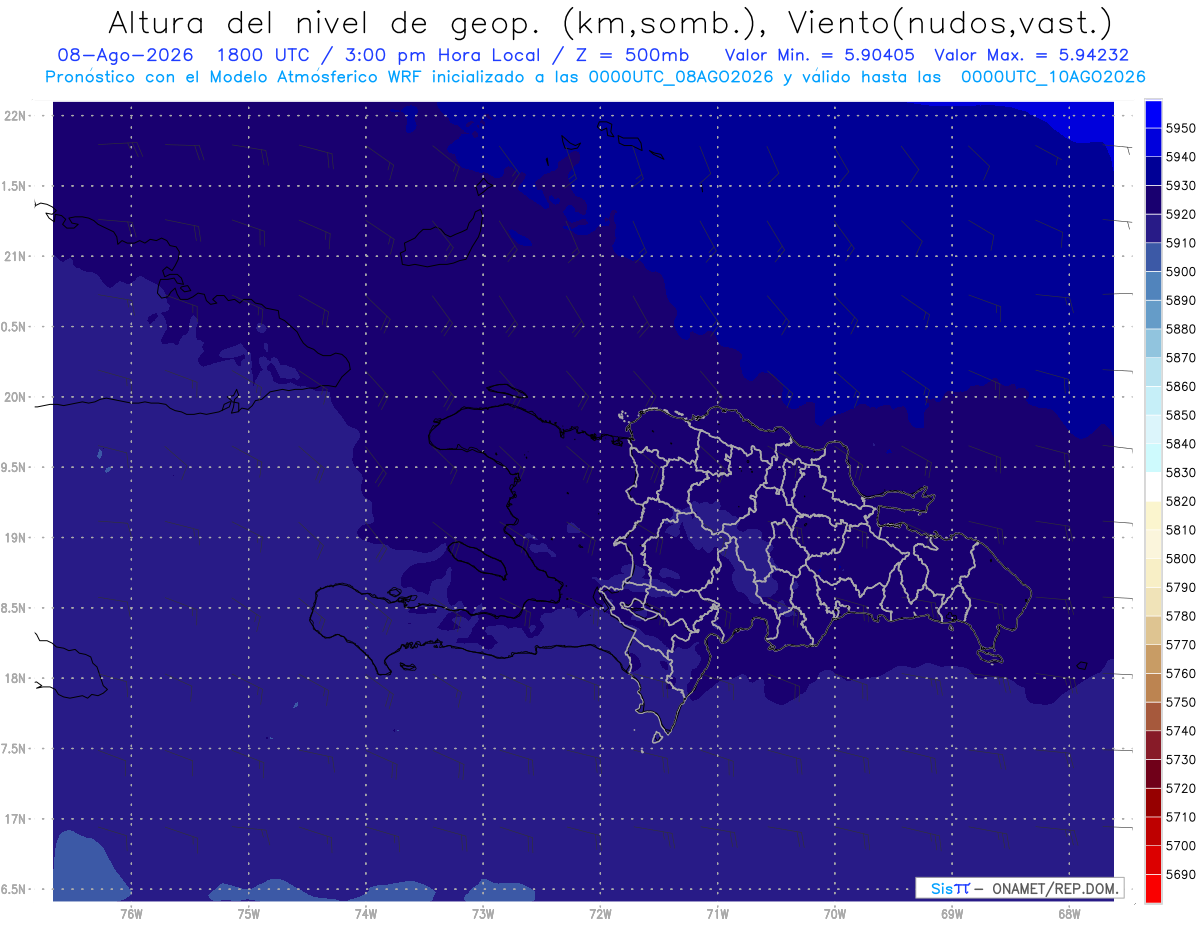Click the '5910' legend value
The image size is (1200, 927).
(x=1181, y=243)
